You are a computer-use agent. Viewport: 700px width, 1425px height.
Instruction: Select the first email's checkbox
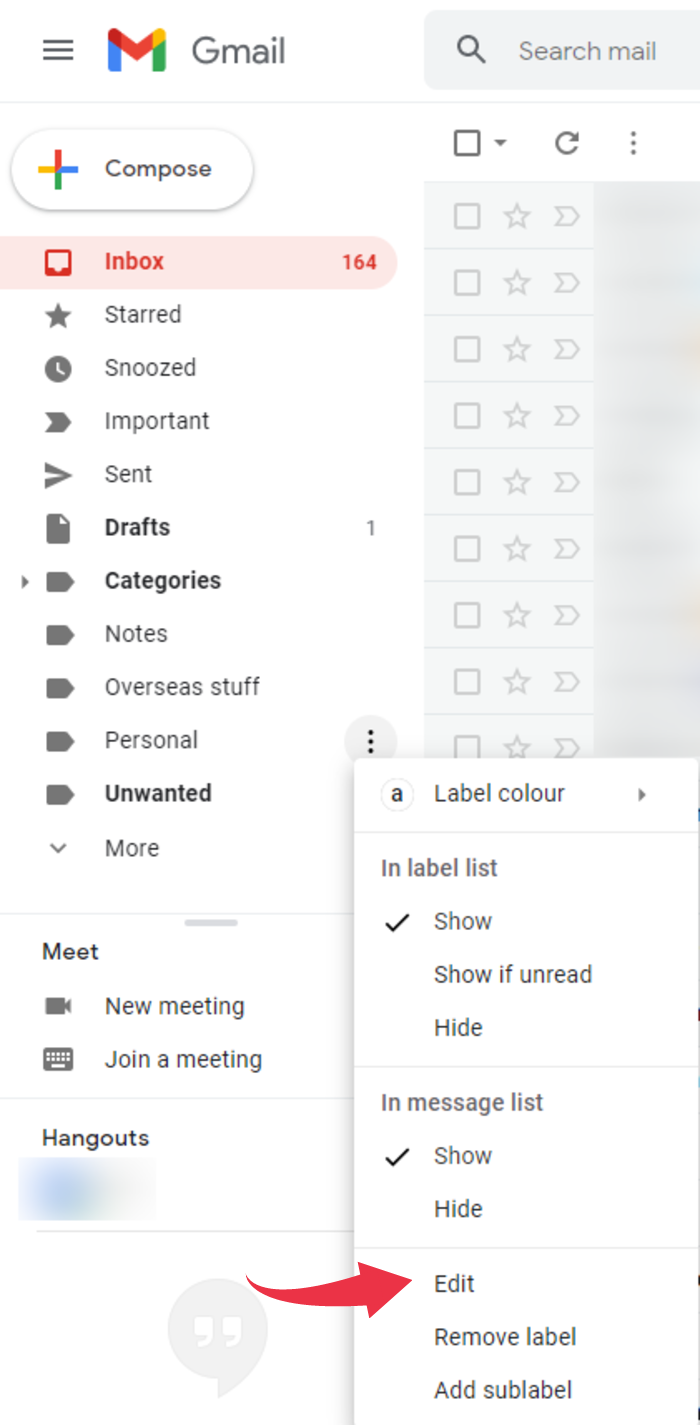(467, 215)
